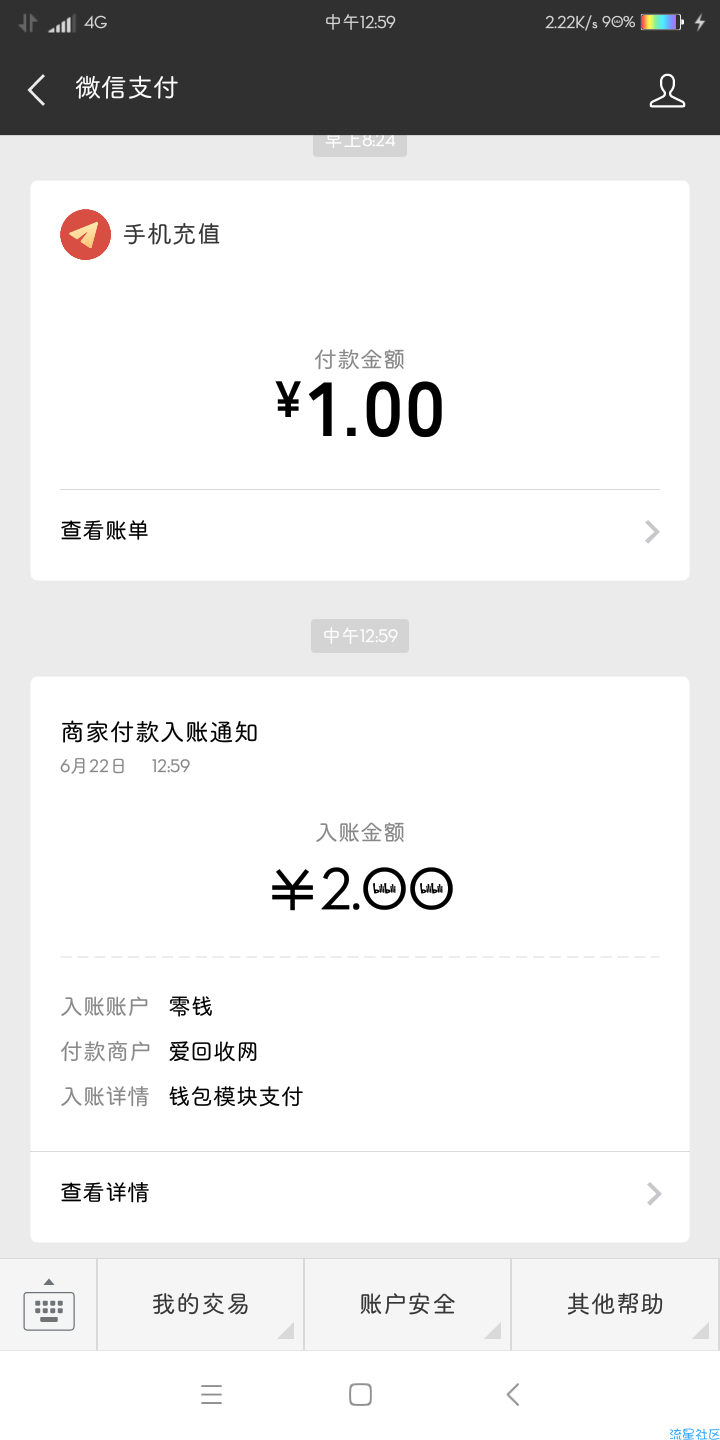Tap the battery icon in status bar
The height and width of the screenshot is (1440, 720).
[662, 22]
